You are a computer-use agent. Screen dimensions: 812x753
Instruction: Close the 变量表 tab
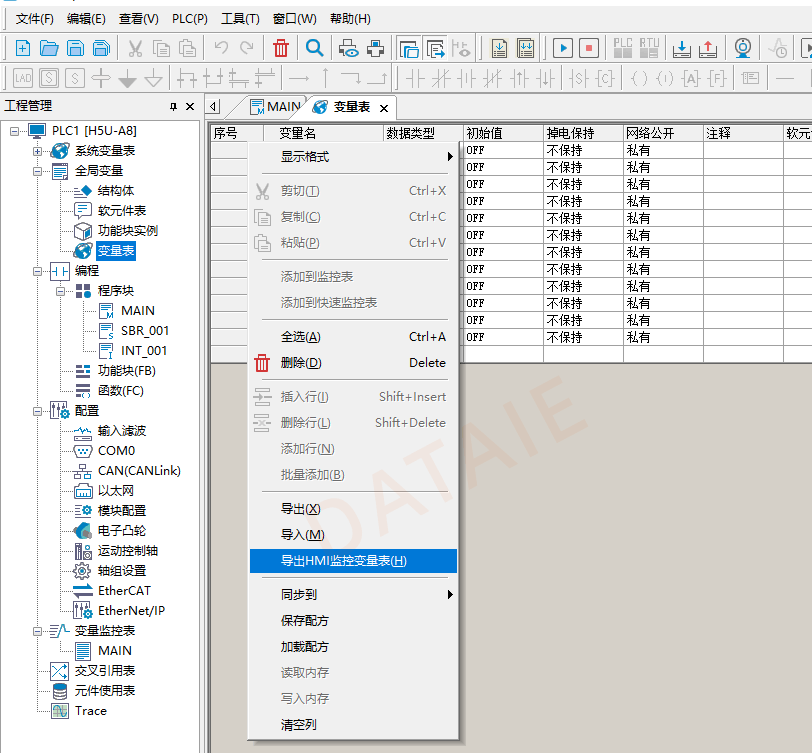[x=383, y=107]
